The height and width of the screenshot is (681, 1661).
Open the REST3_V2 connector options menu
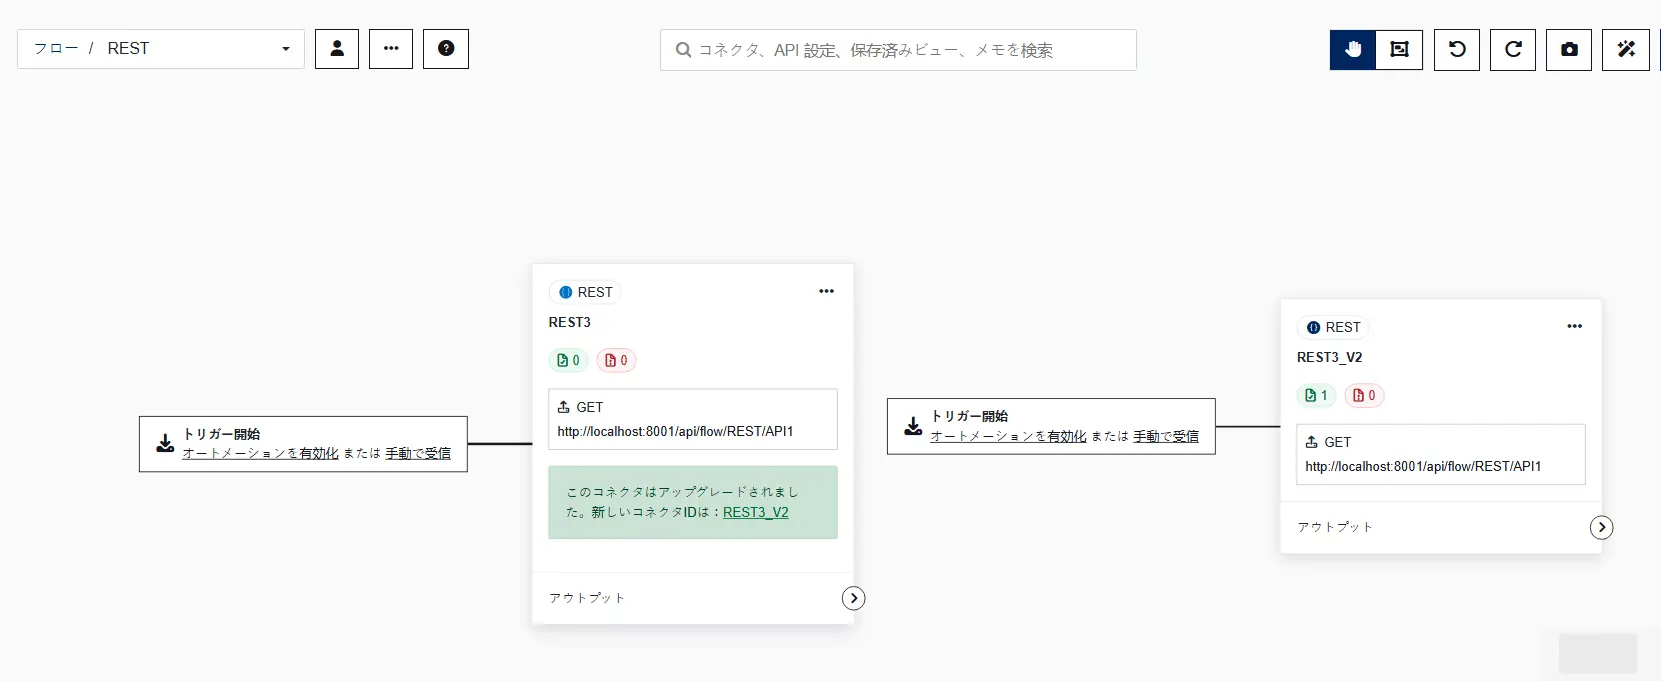(x=1574, y=326)
